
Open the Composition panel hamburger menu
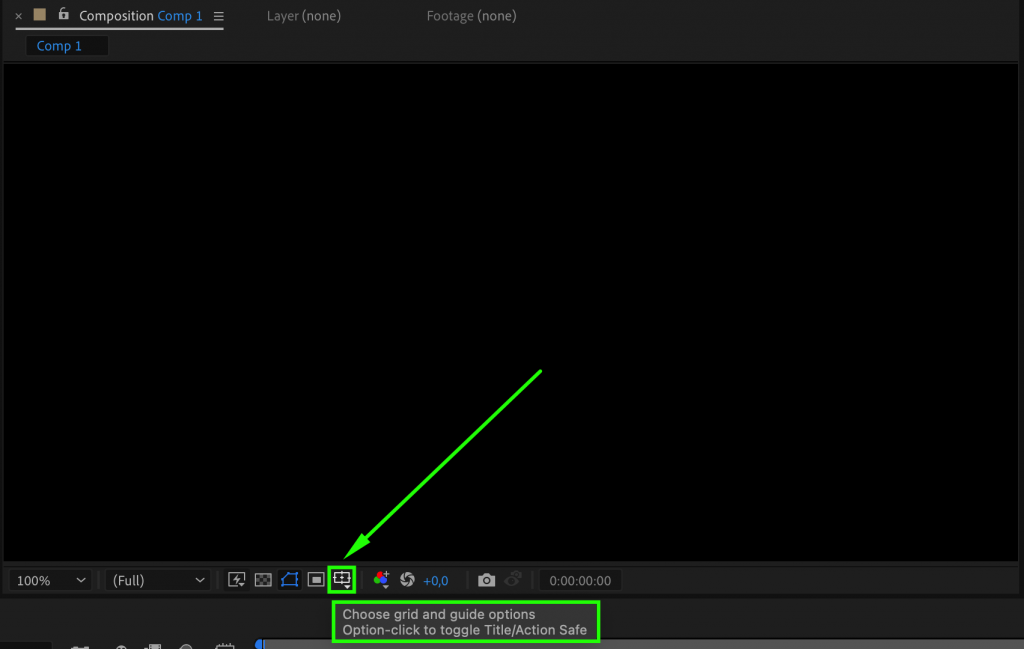click(x=218, y=15)
